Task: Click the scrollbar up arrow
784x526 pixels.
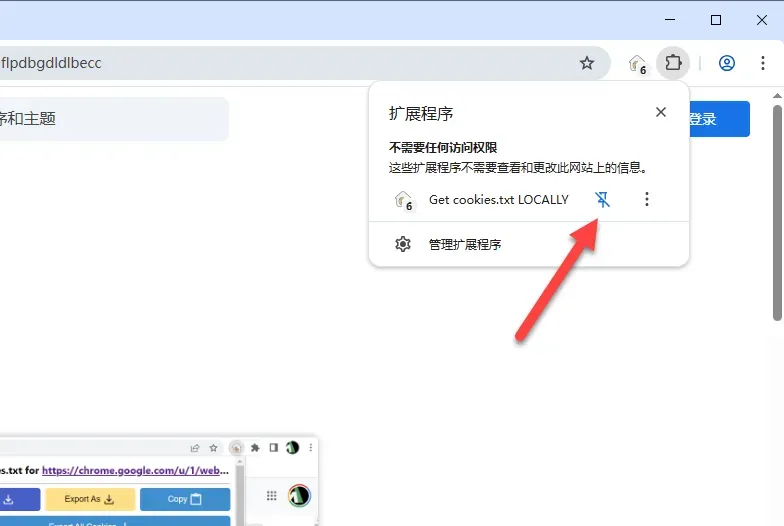Action: [x=777, y=96]
